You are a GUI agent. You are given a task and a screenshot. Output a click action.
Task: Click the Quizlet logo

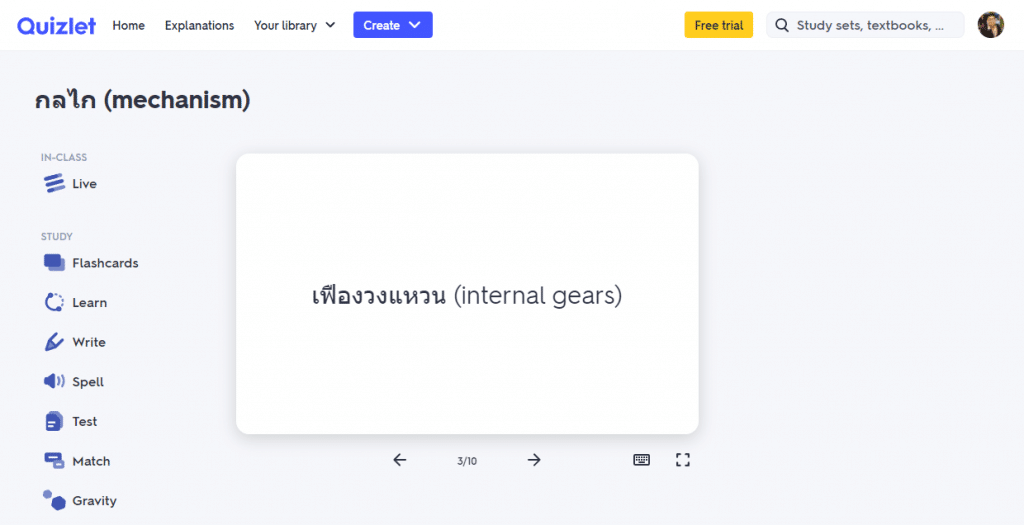56,25
